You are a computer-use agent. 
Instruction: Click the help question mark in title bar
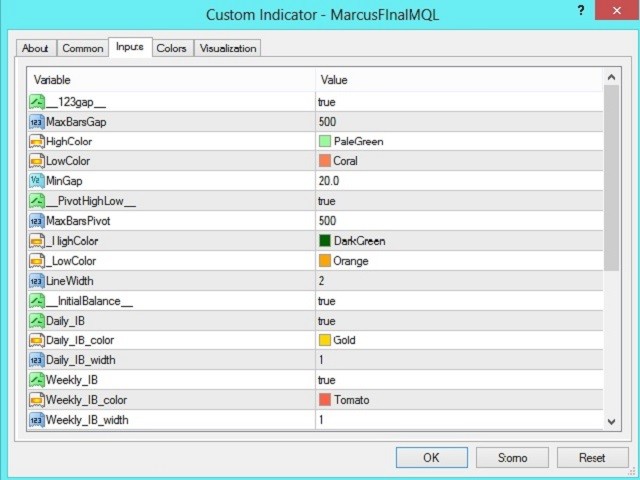tap(581, 11)
